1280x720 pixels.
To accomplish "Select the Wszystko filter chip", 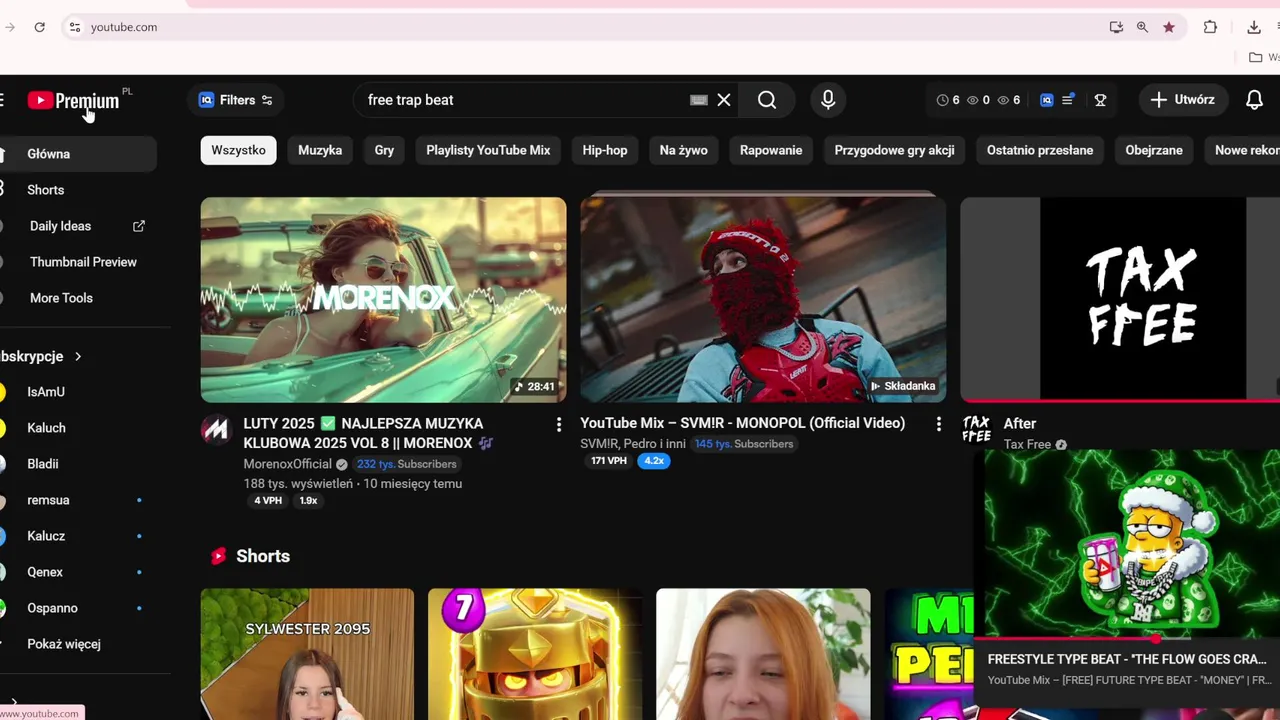I will click(x=238, y=150).
